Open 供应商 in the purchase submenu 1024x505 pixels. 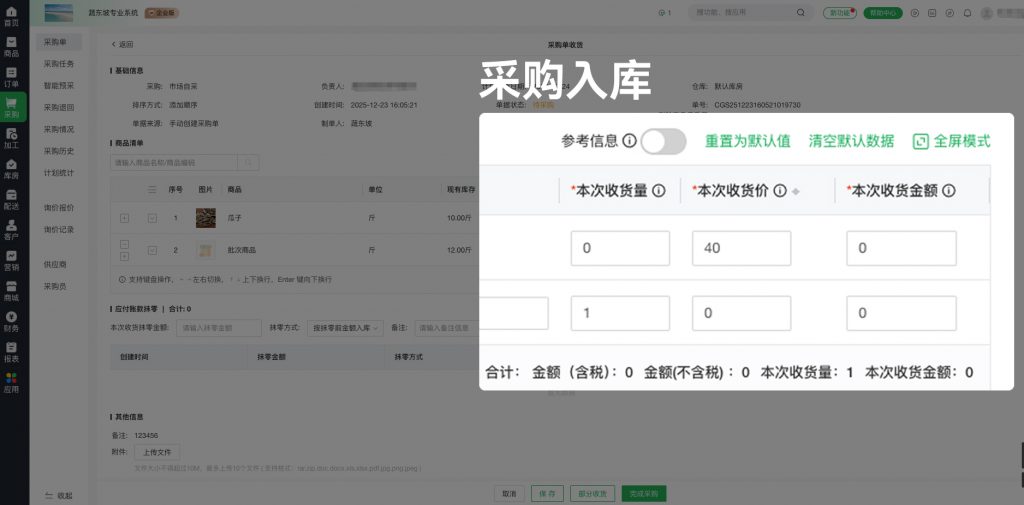tap(54, 265)
